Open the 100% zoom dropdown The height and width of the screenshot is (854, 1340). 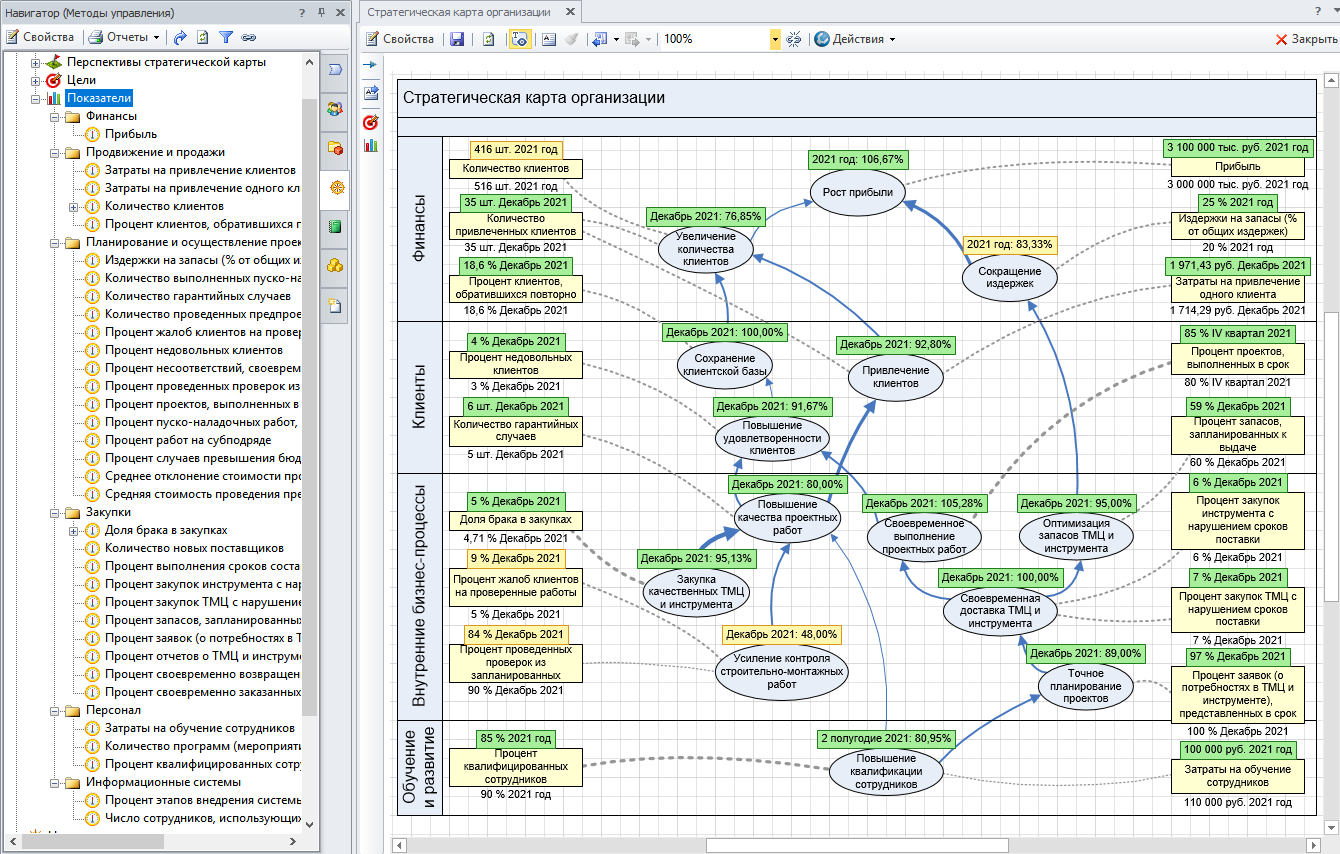(x=775, y=39)
